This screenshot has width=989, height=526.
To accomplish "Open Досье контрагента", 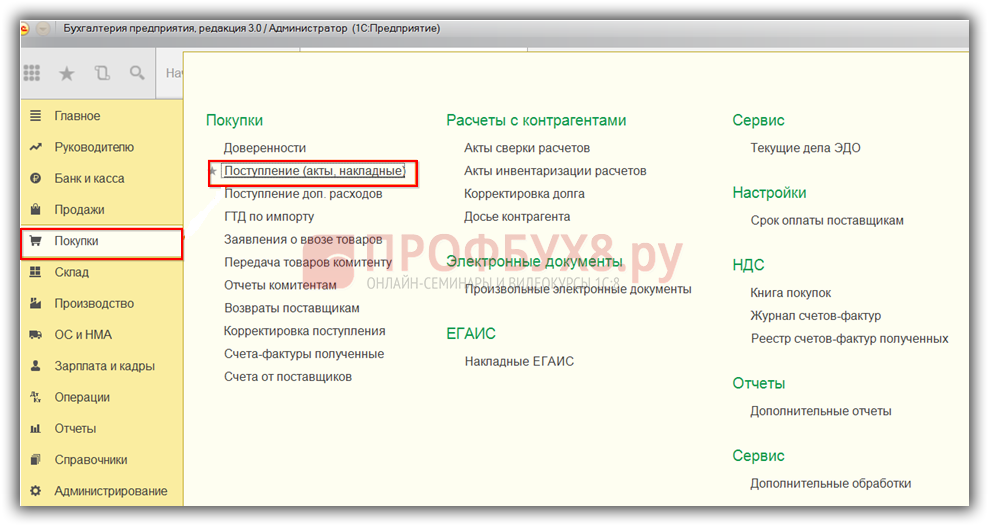I will pyautogui.click(x=517, y=216).
